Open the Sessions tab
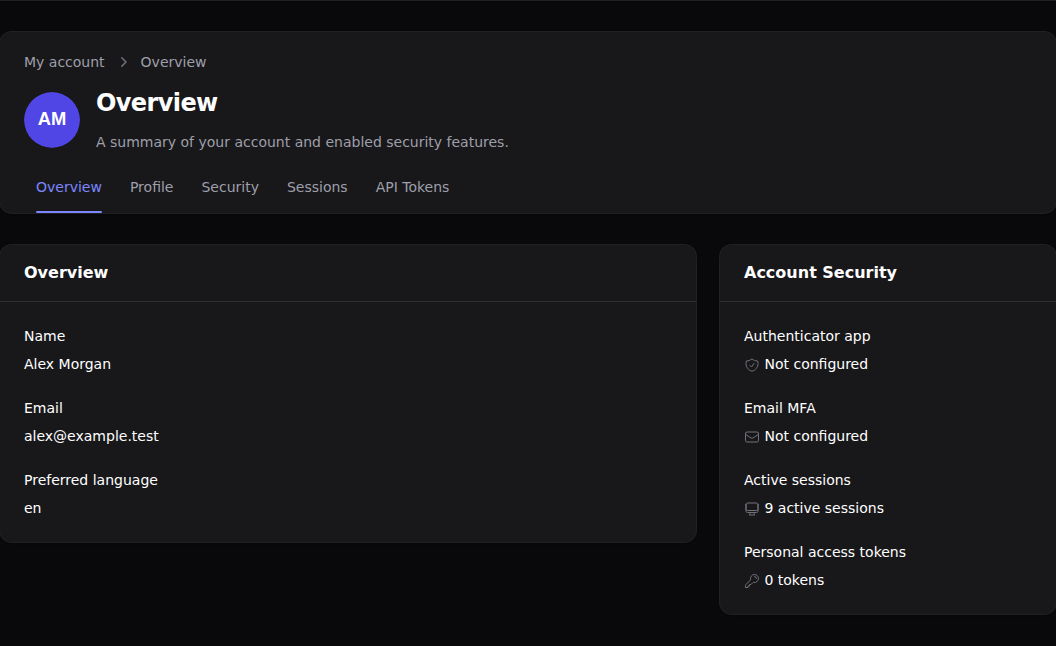This screenshot has height=646, width=1056. click(317, 187)
